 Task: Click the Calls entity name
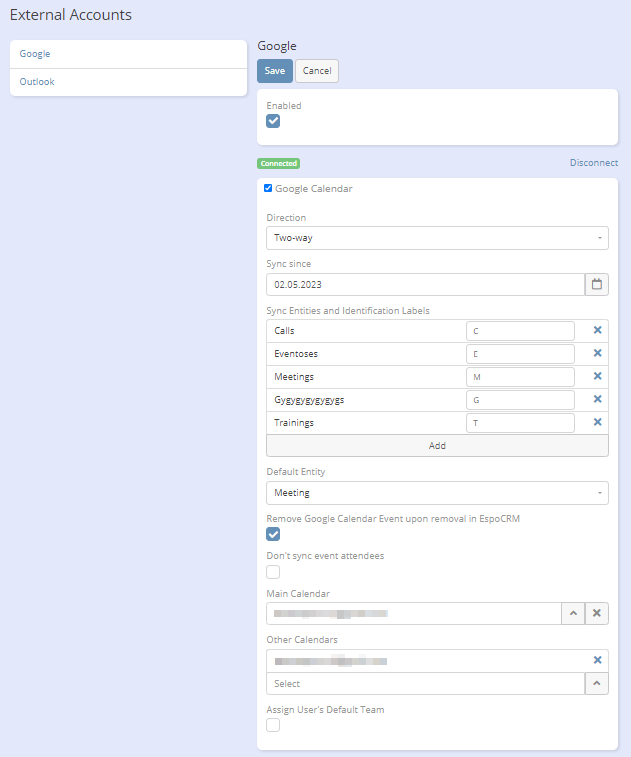[x=284, y=331]
